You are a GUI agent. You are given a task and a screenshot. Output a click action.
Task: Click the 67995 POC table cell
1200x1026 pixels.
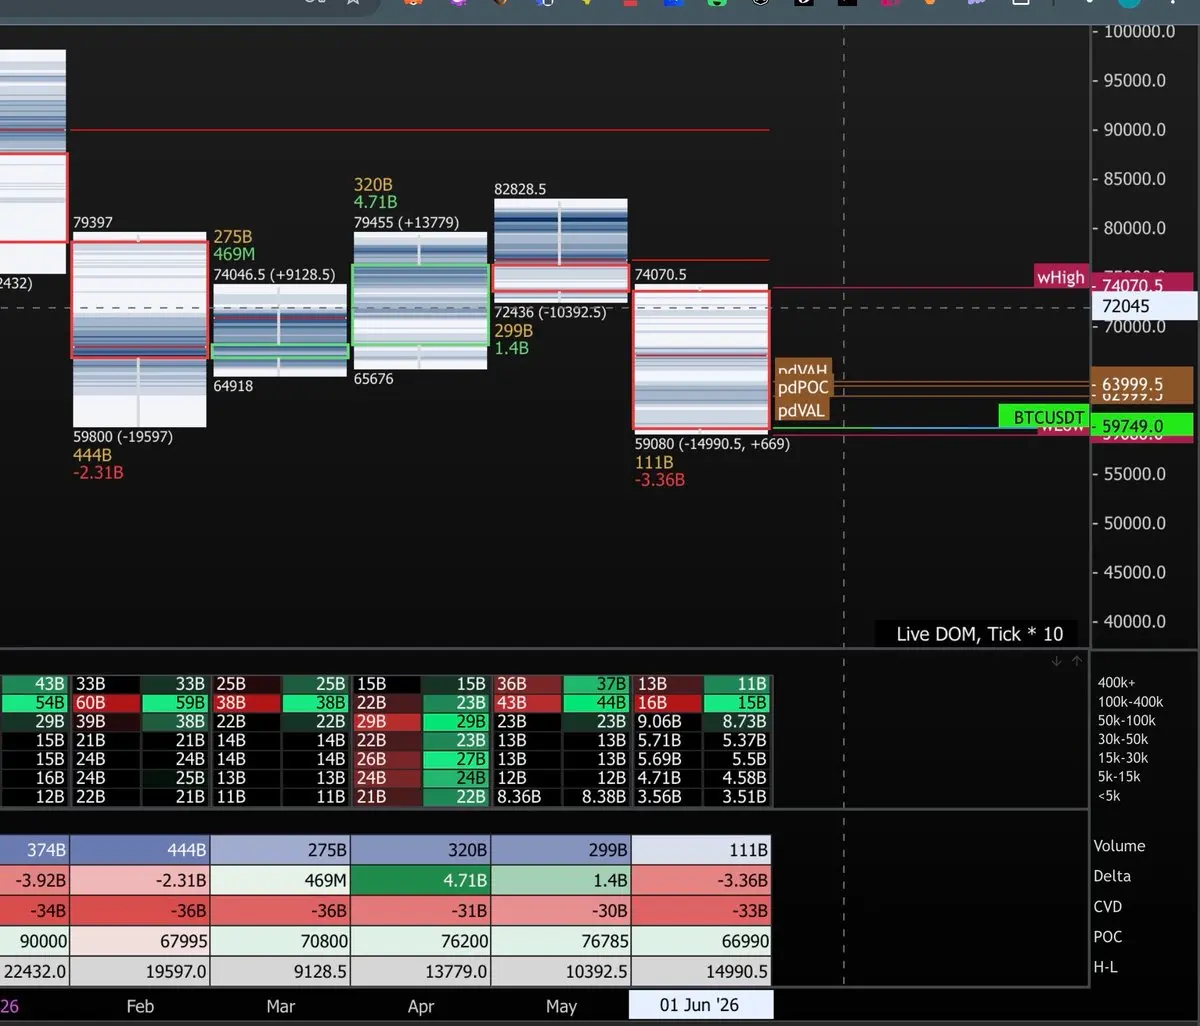pos(140,941)
